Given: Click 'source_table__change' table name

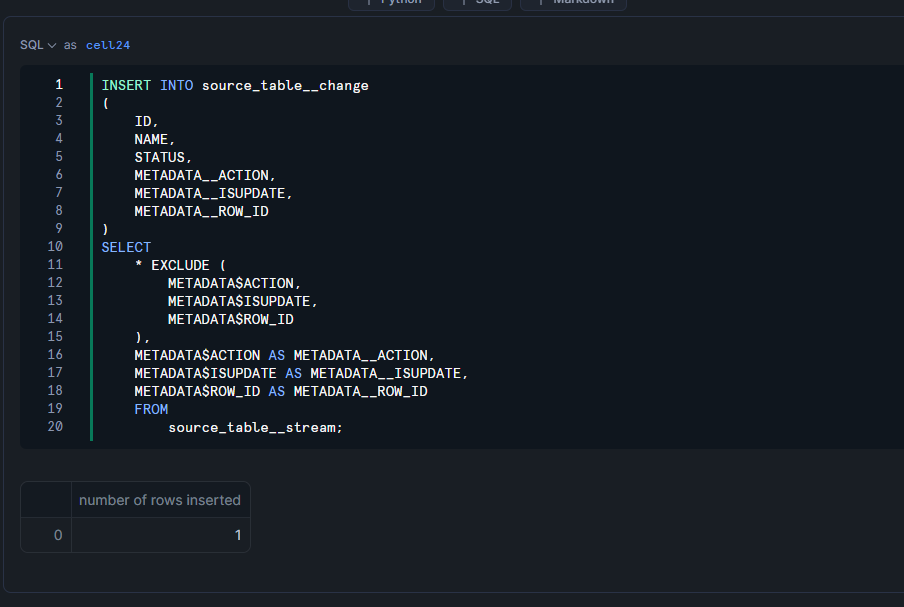Looking at the screenshot, I should (x=285, y=85).
